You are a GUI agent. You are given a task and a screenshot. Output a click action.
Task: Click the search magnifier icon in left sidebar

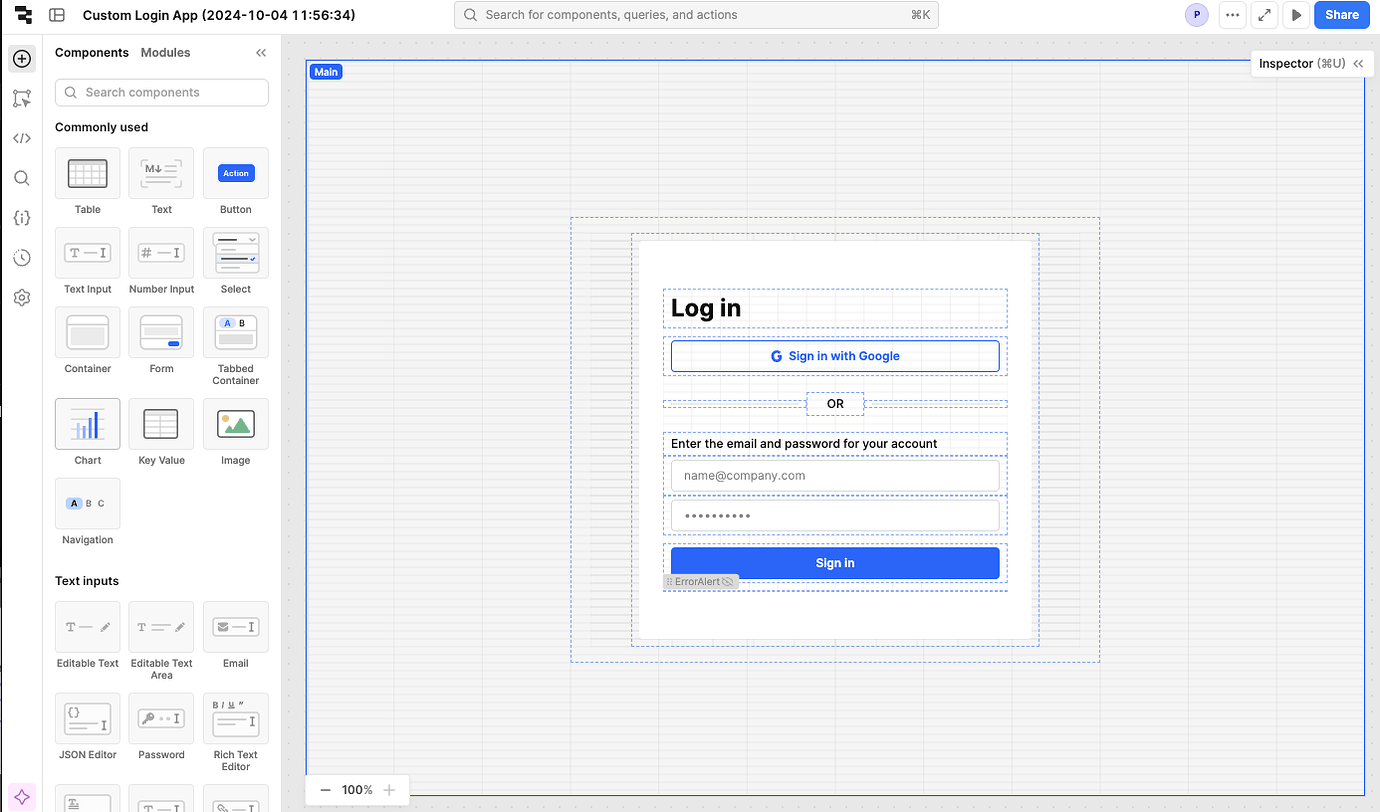pyautogui.click(x=21, y=178)
